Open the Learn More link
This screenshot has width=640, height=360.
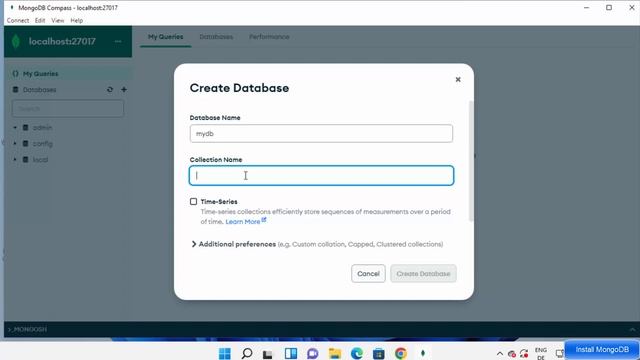click(x=246, y=222)
